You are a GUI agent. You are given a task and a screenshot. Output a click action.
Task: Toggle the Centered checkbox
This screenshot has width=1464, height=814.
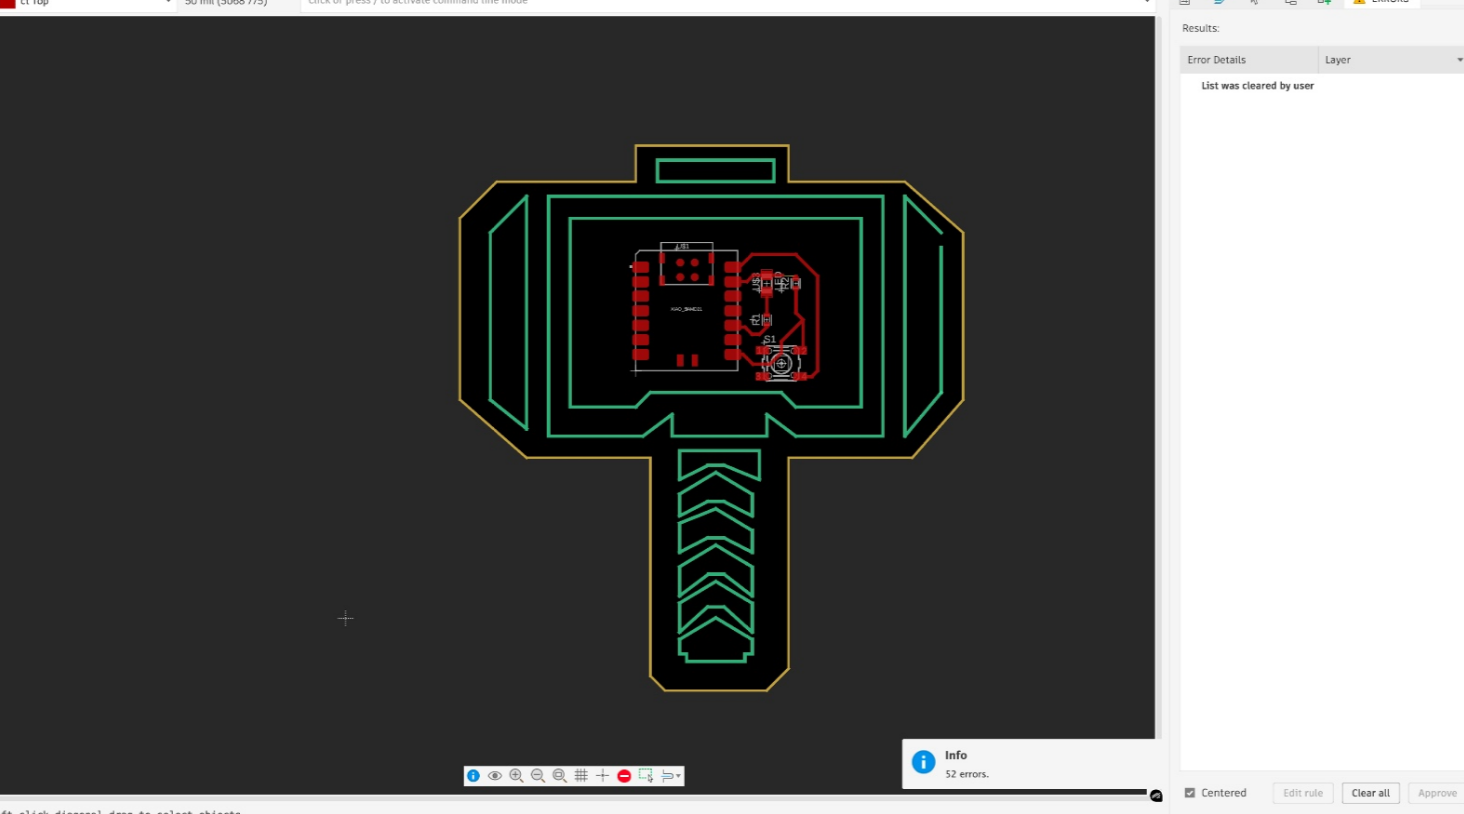click(x=1190, y=793)
